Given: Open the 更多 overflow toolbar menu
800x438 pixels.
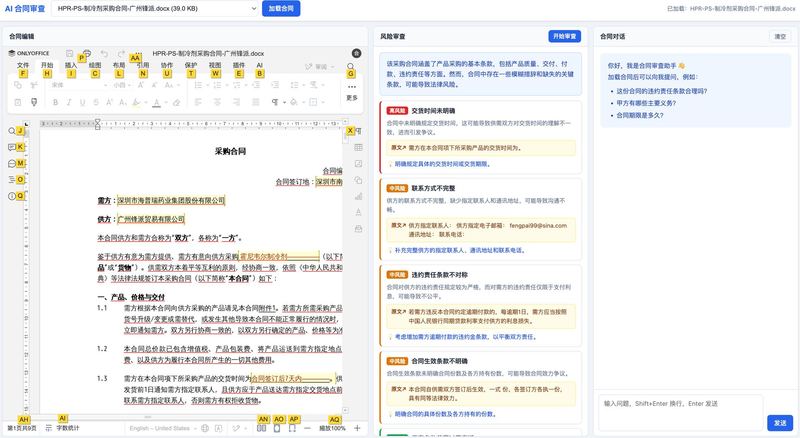Looking at the screenshot, I should tap(352, 91).
